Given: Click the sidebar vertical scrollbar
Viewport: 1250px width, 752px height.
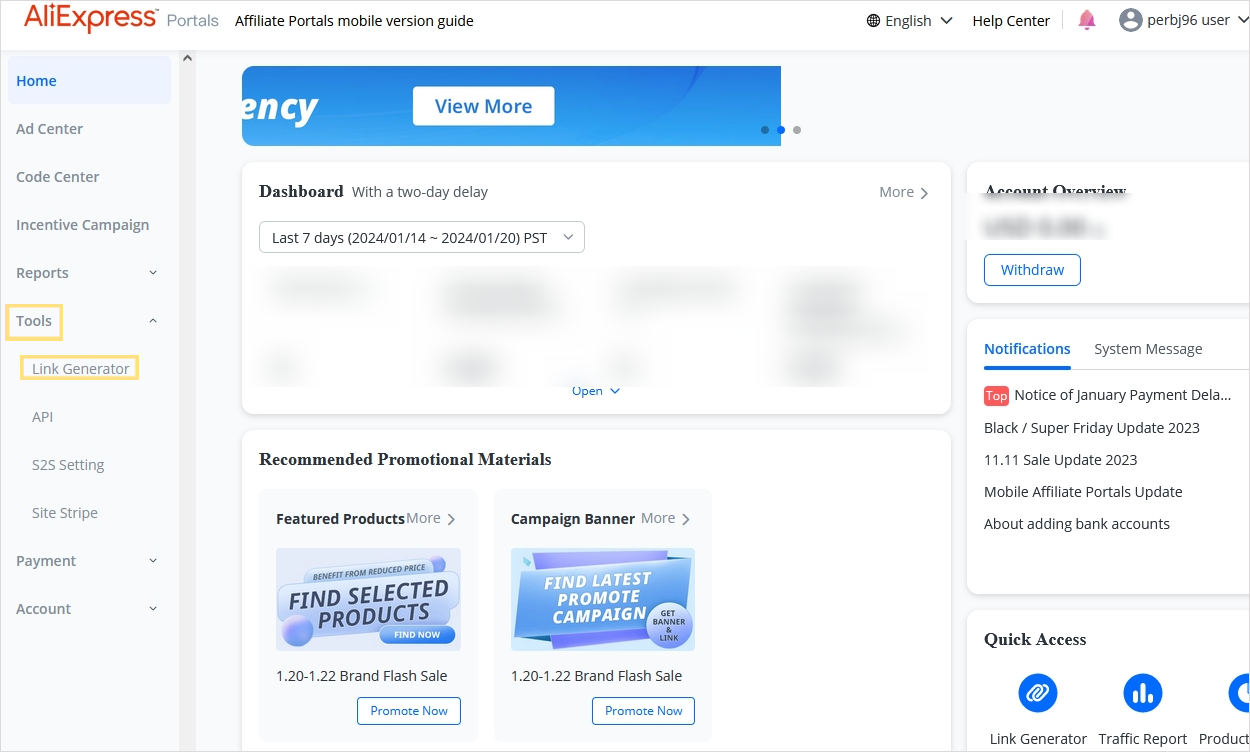Looking at the screenshot, I should coord(187,400).
